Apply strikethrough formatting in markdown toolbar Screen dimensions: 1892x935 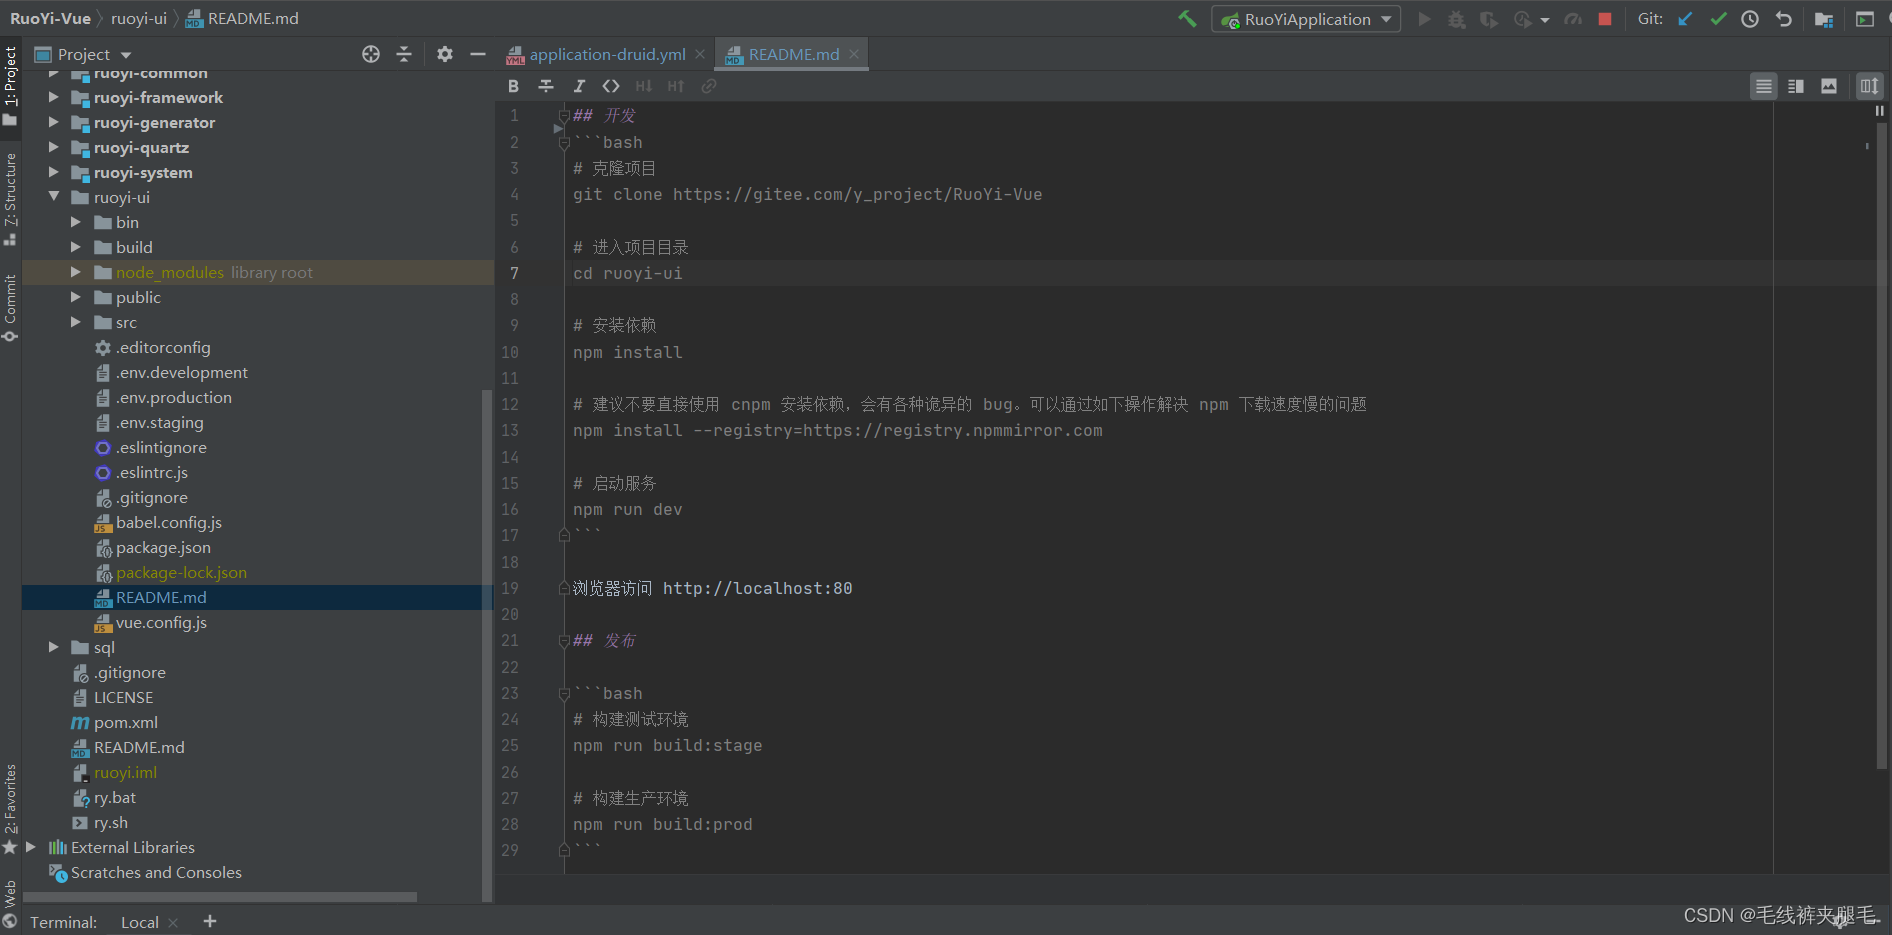pyautogui.click(x=546, y=86)
